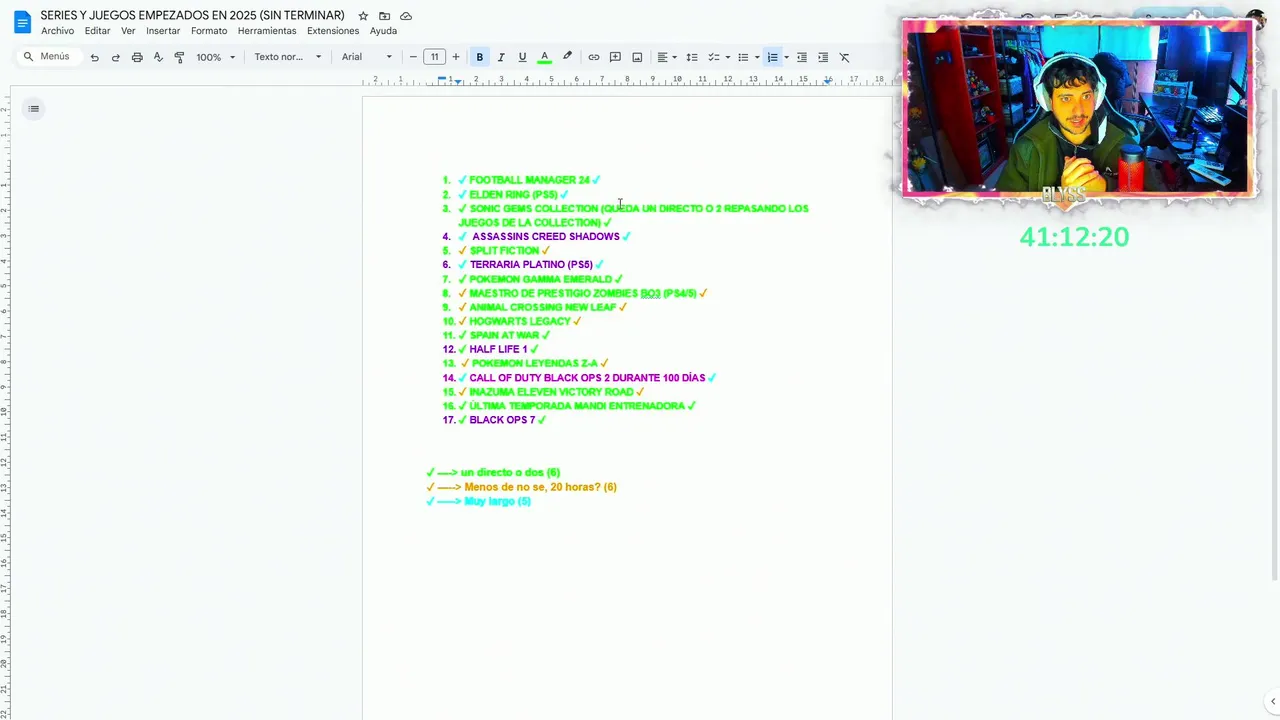Viewport: 1280px width, 720px height.
Task: Increase the font size
Action: (456, 57)
